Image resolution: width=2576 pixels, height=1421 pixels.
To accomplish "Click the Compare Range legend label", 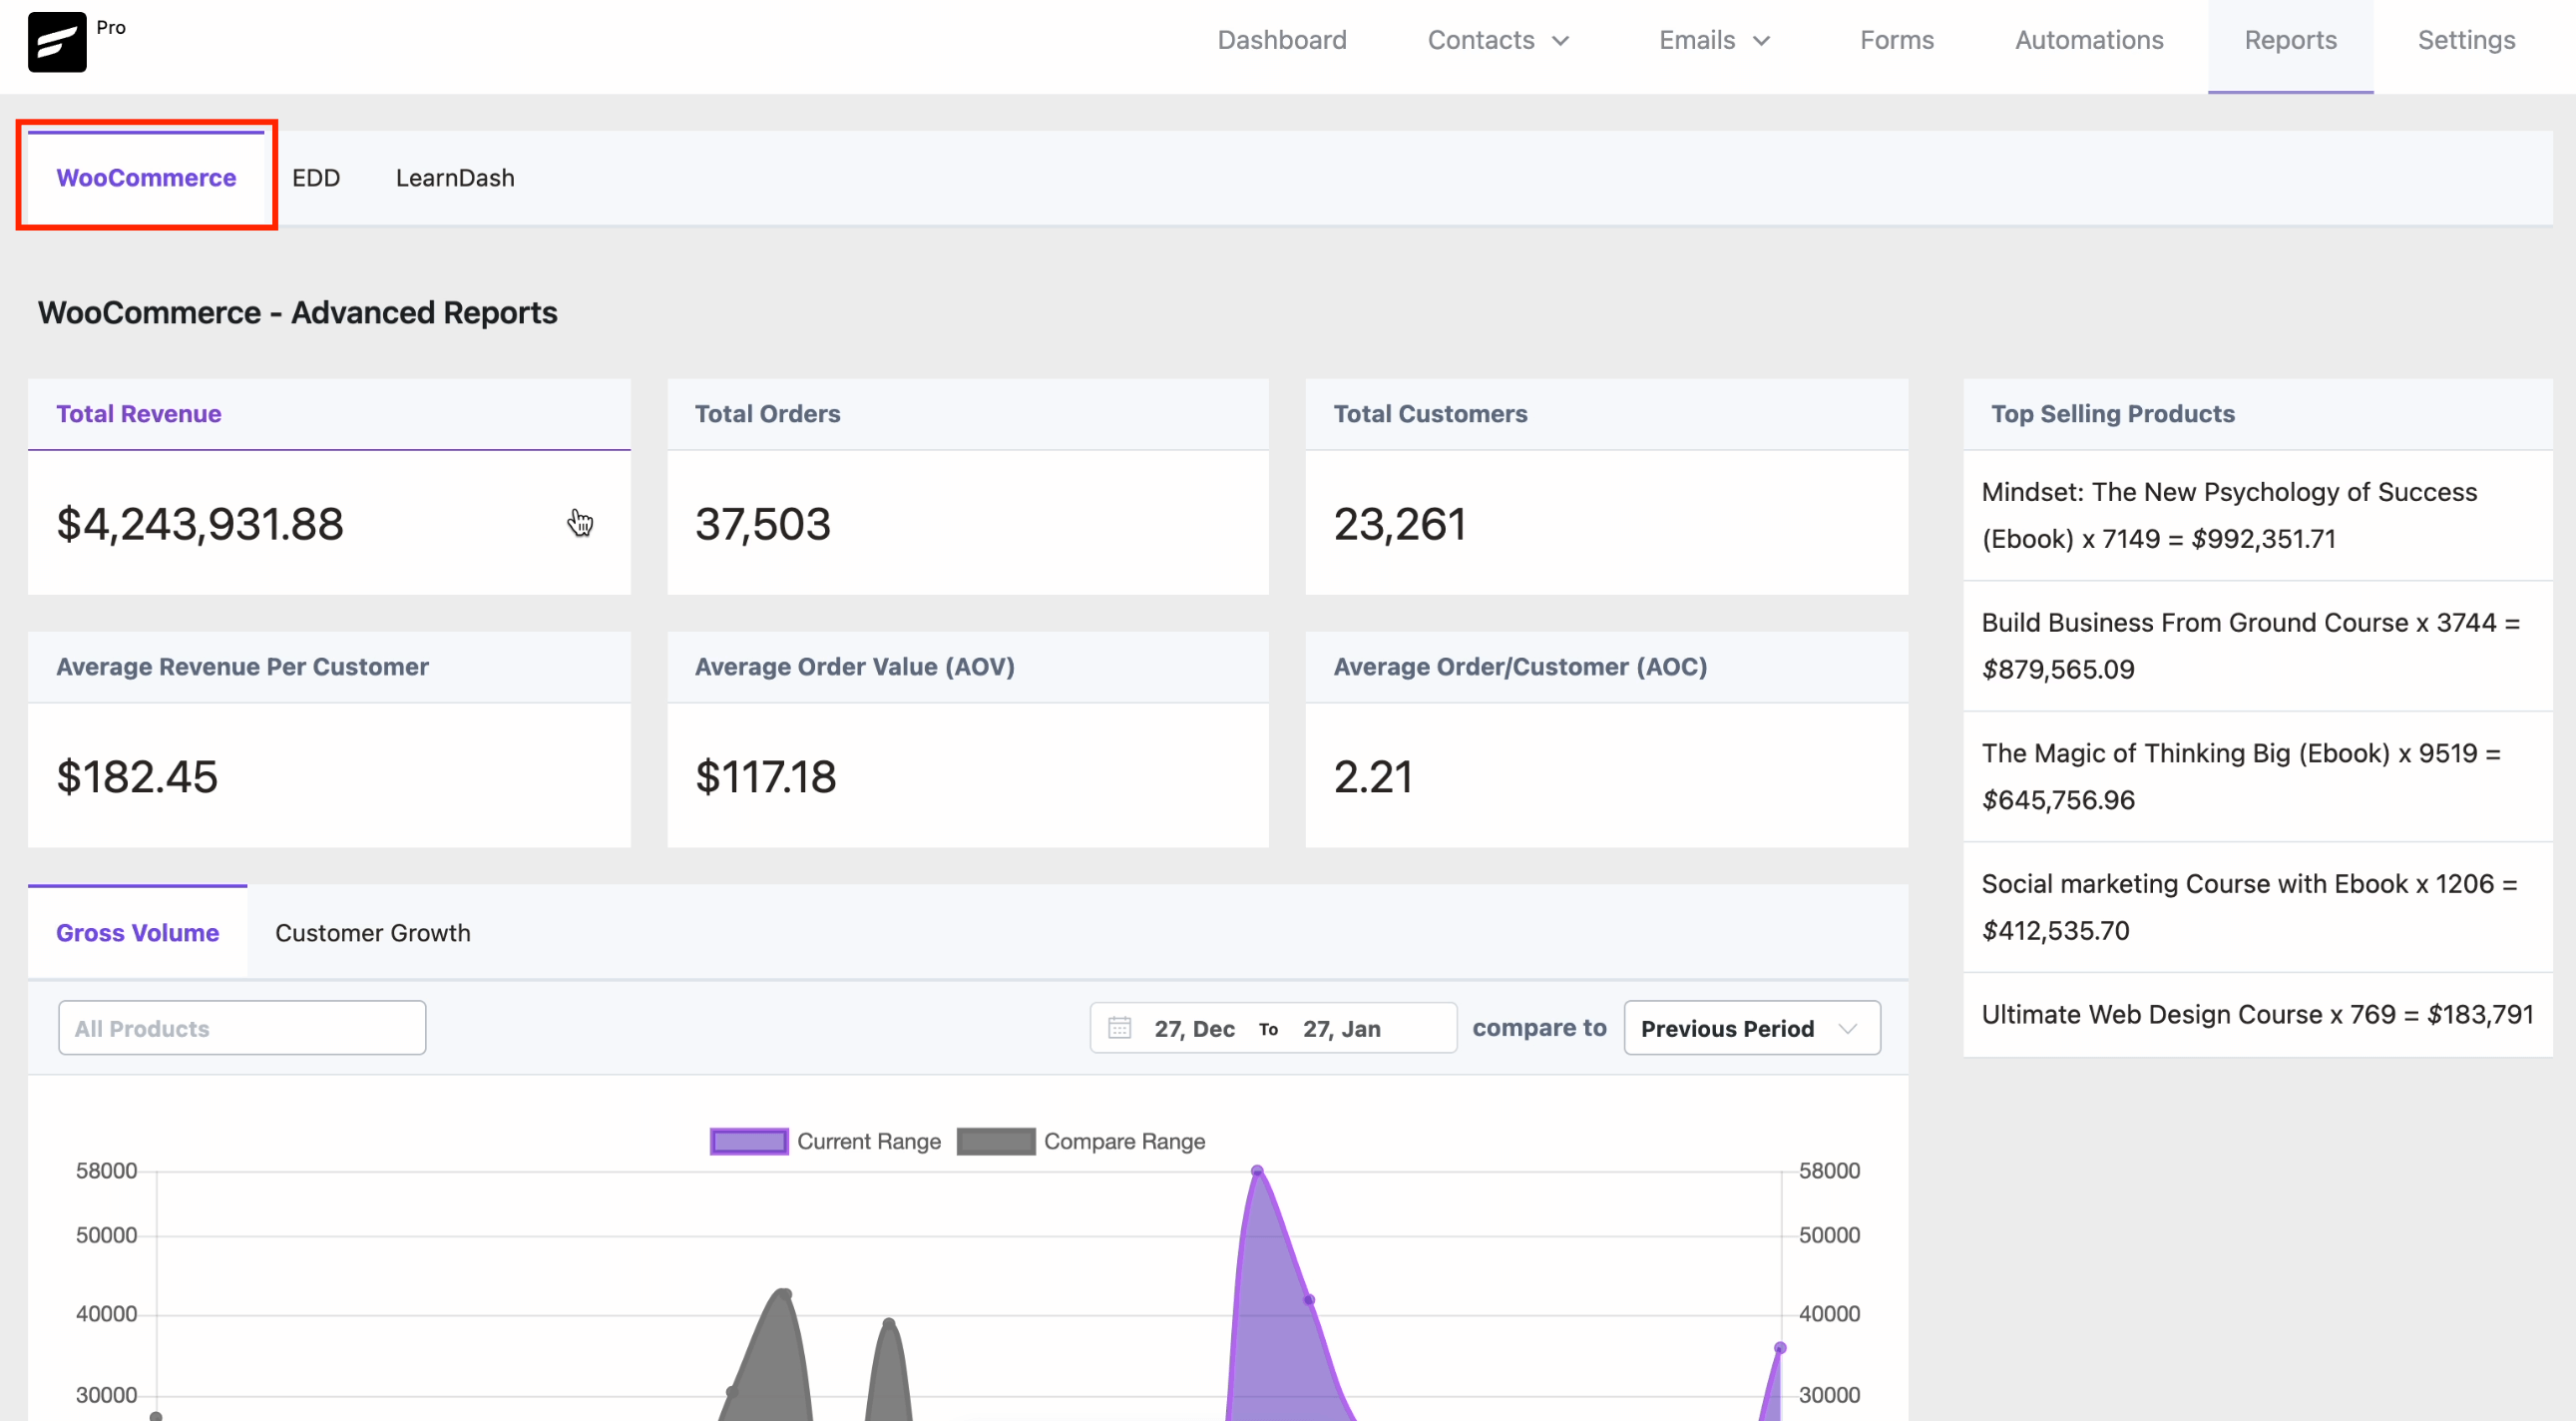I will 1124,1141.
